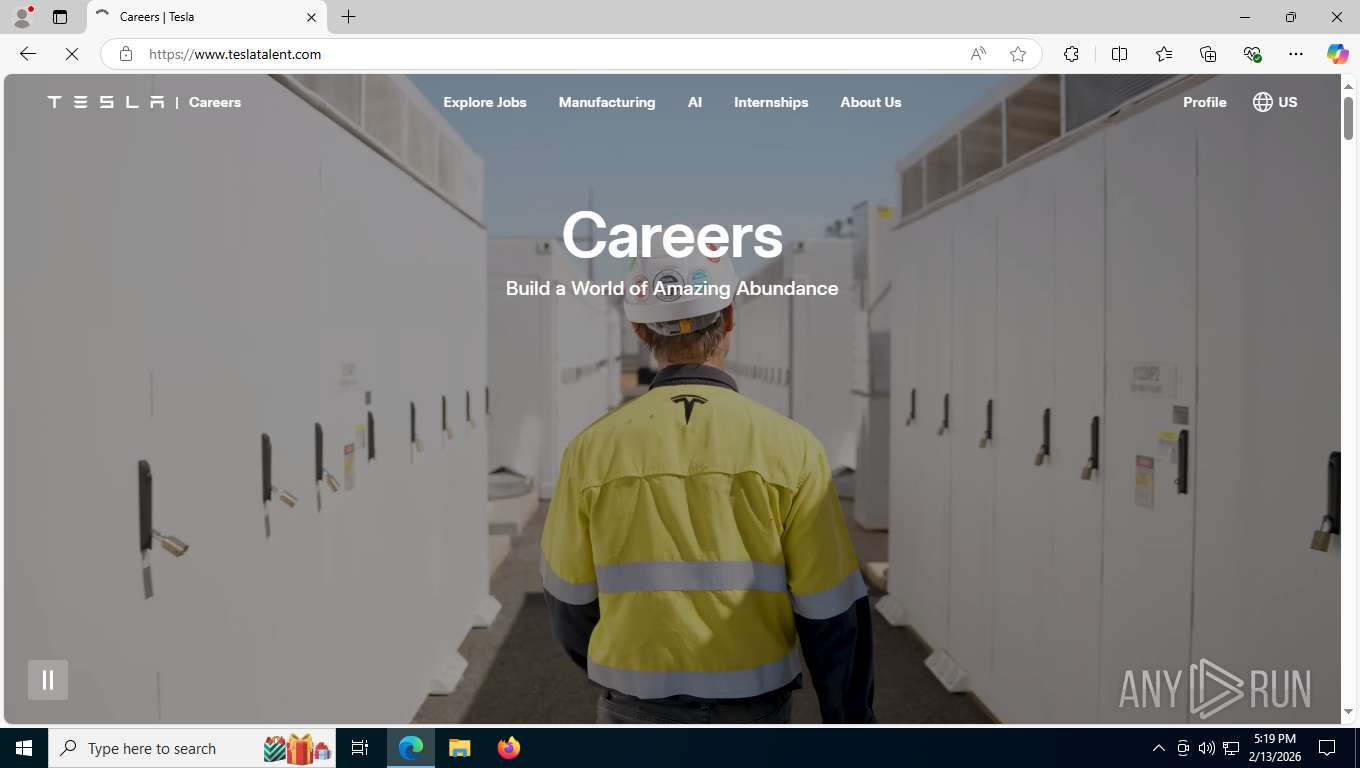Go back with the browser back arrow
This screenshot has height=768, width=1360.
tap(28, 54)
